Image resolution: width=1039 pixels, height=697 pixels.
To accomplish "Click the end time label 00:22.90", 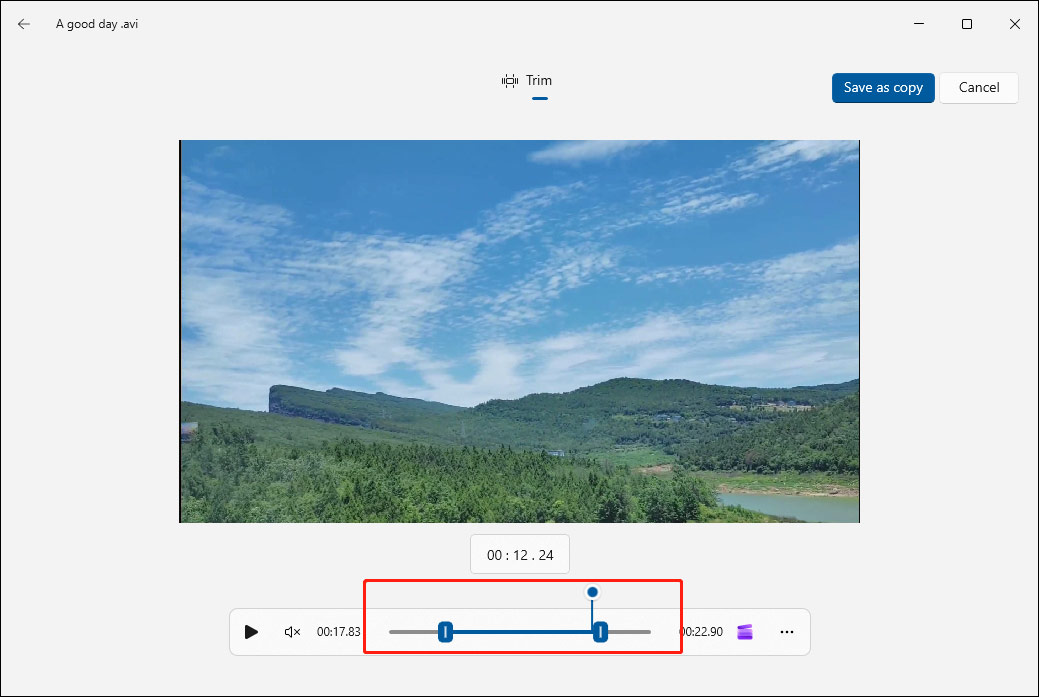I will [701, 631].
